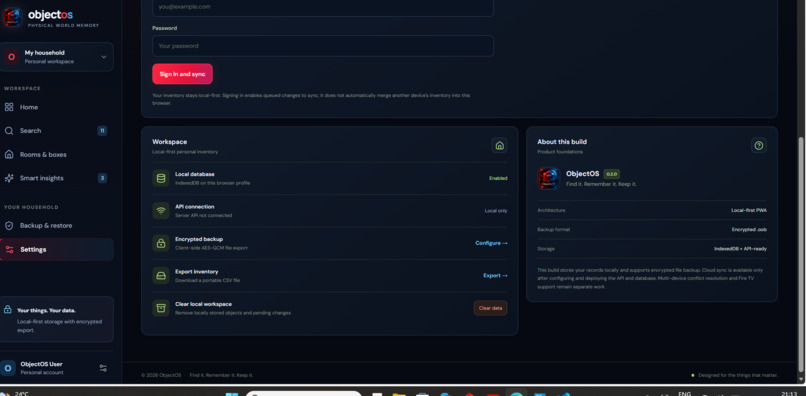Click the Search count badge showing 11

[102, 131]
